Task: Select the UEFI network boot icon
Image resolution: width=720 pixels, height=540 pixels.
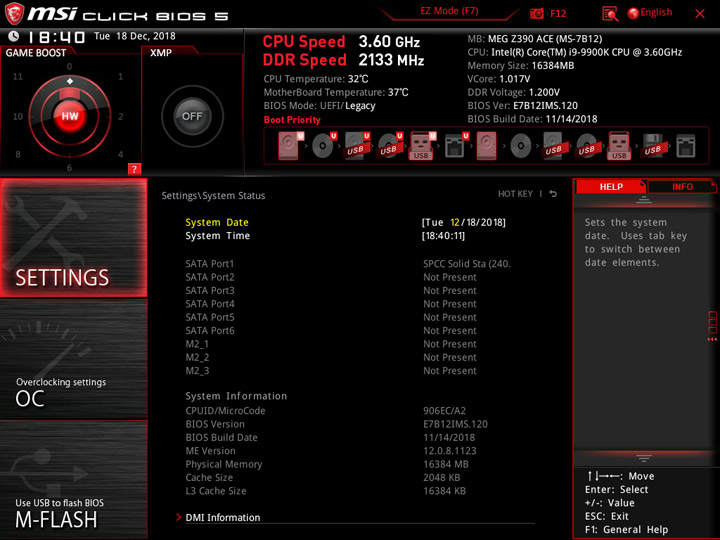Action: 456,146
